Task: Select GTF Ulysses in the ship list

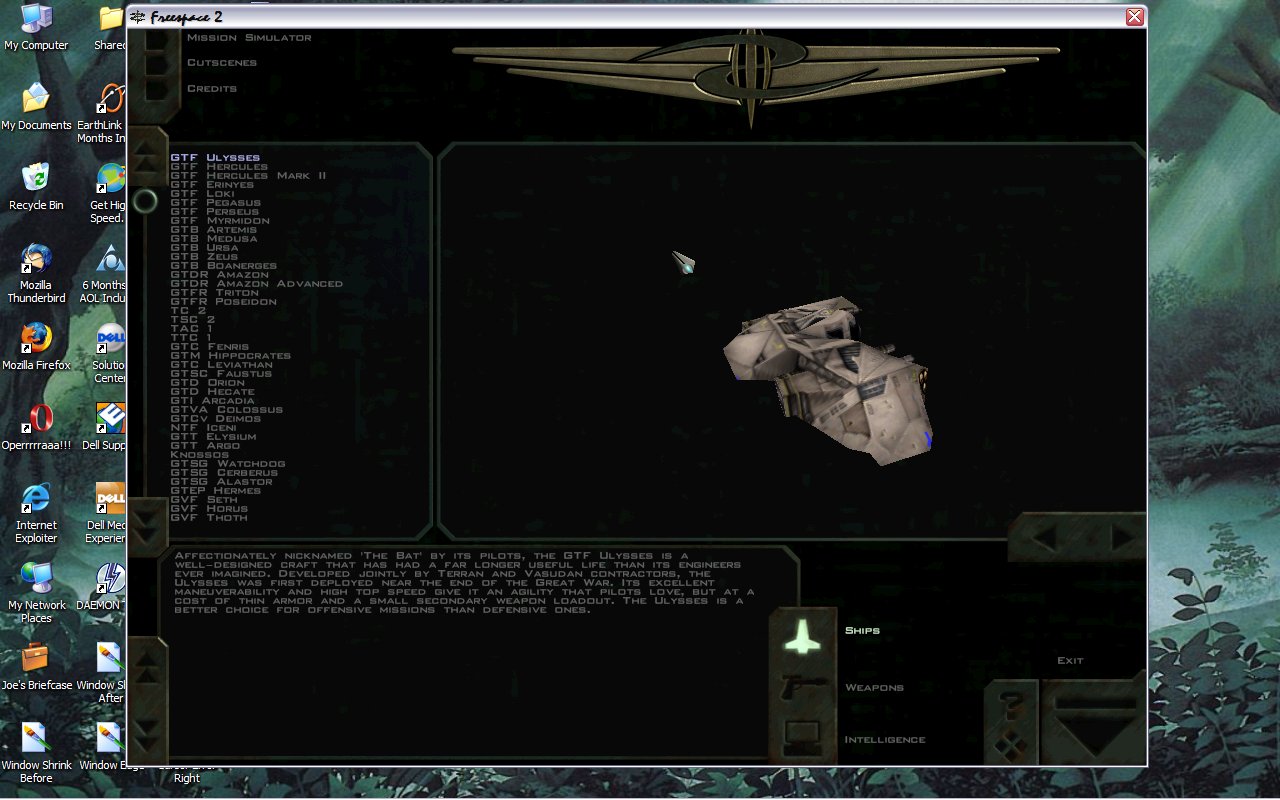Action: tap(215, 158)
